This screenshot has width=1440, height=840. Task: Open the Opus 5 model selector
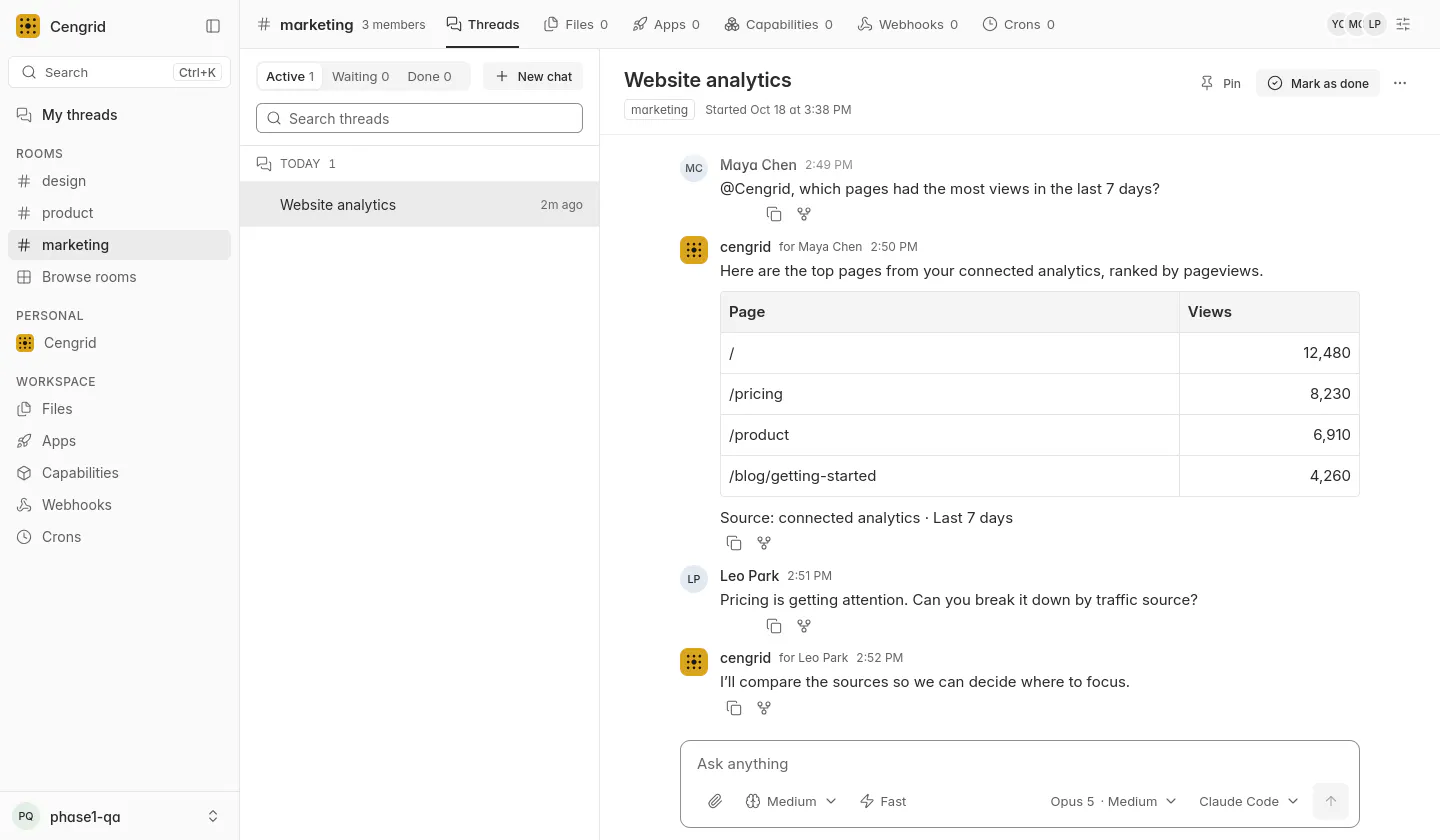point(1113,801)
